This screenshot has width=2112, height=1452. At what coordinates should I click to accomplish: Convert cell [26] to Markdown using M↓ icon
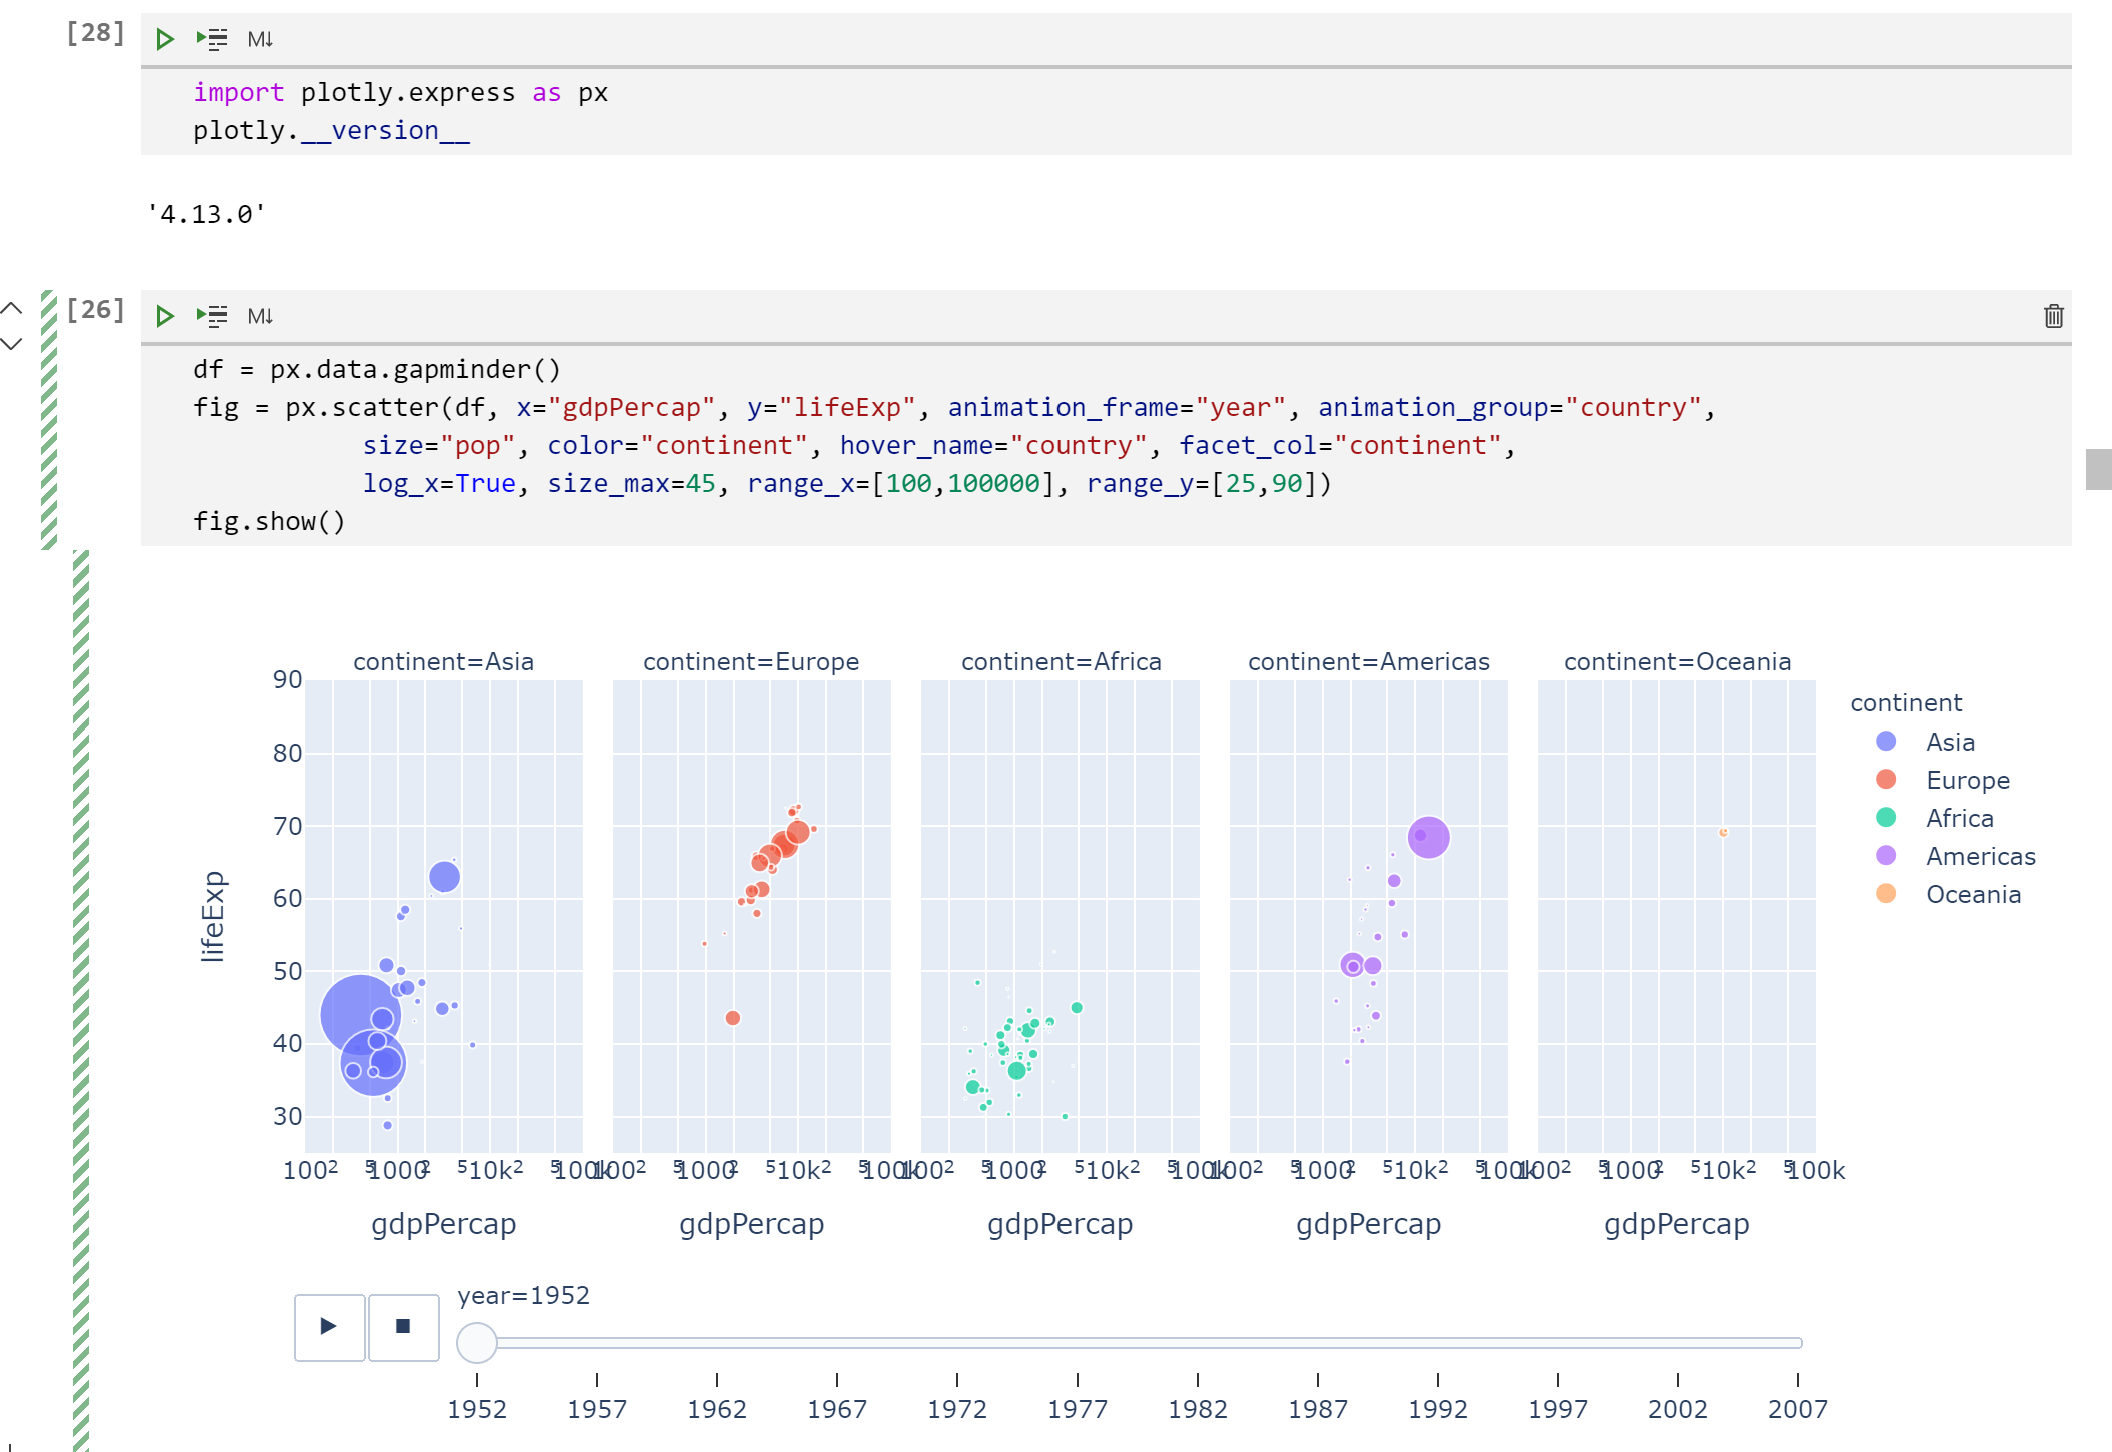click(261, 315)
